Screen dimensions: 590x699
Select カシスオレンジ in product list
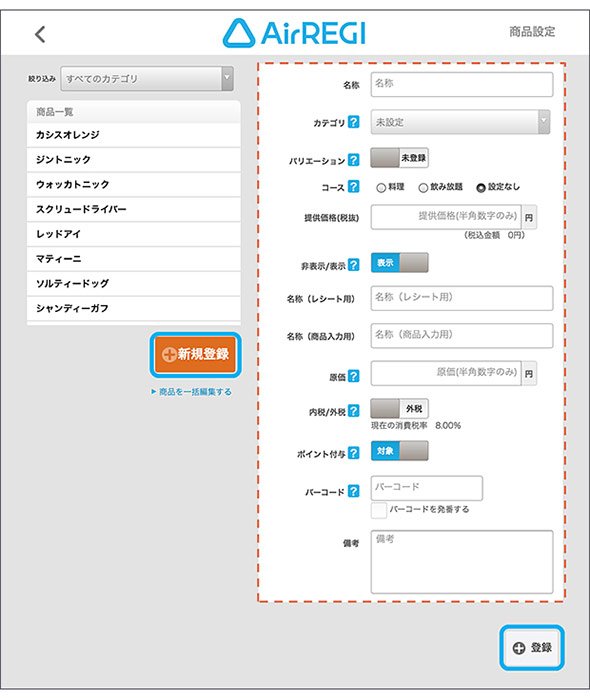point(134,135)
